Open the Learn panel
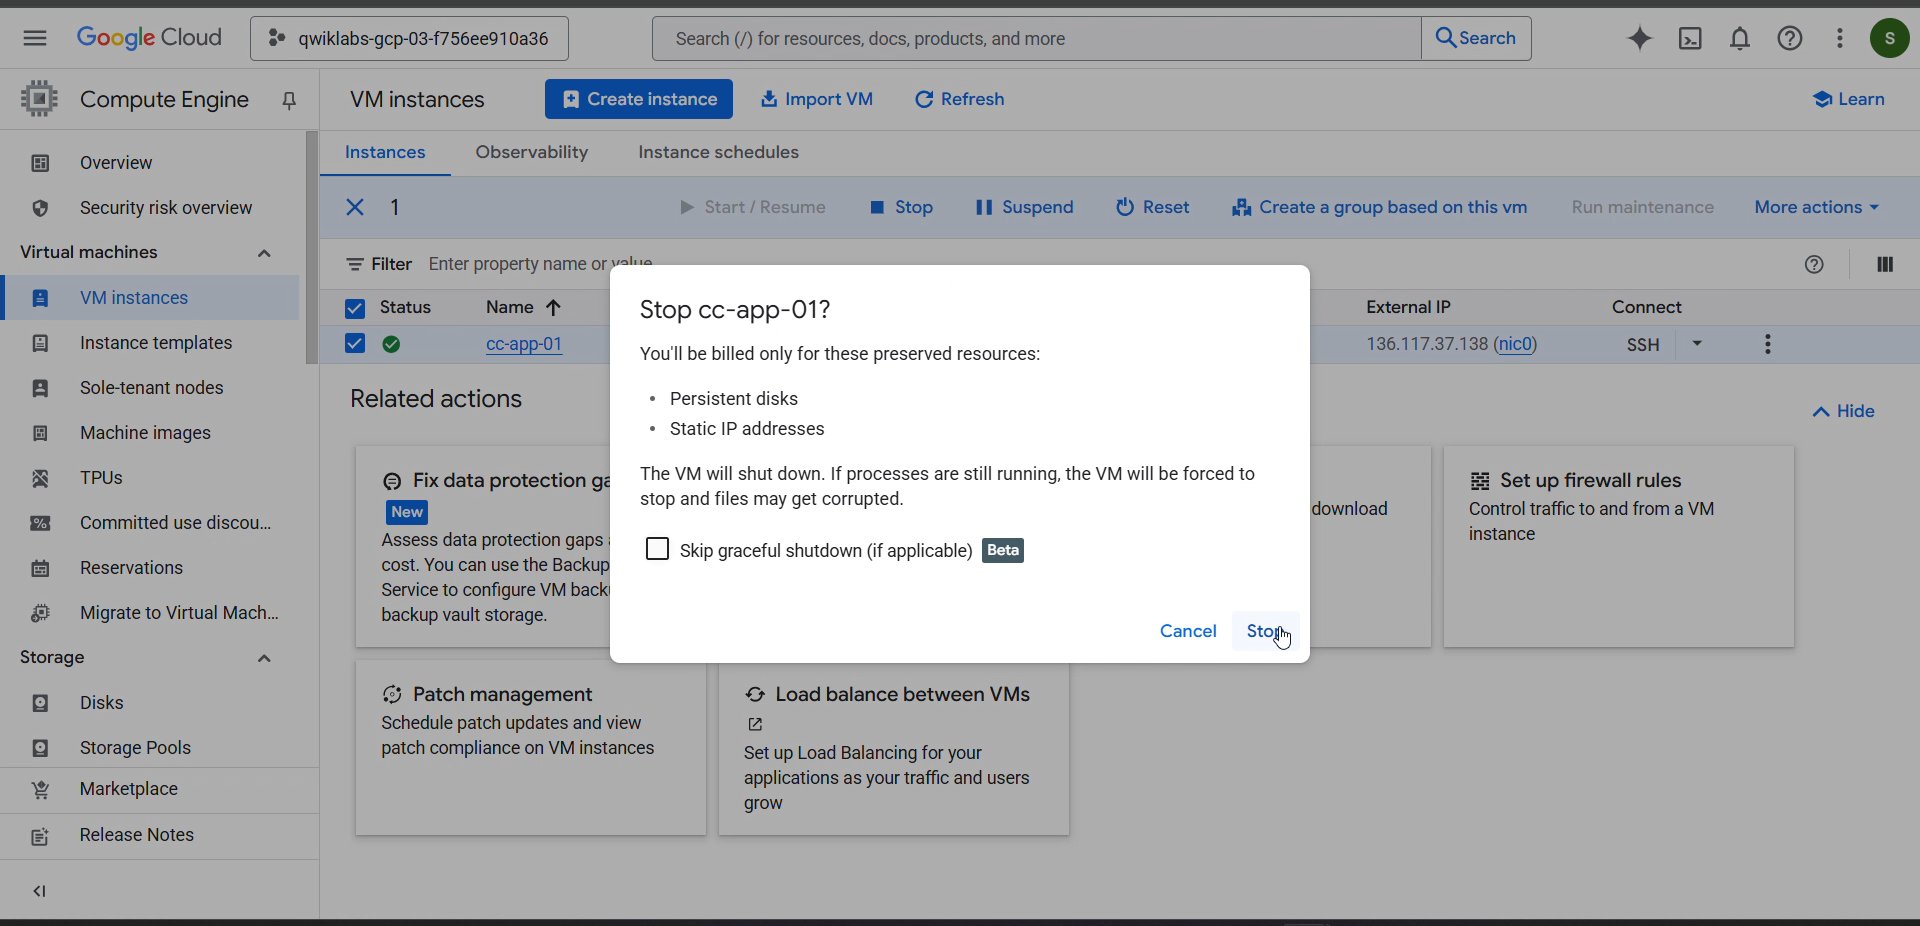The image size is (1920, 926). coord(1849,99)
